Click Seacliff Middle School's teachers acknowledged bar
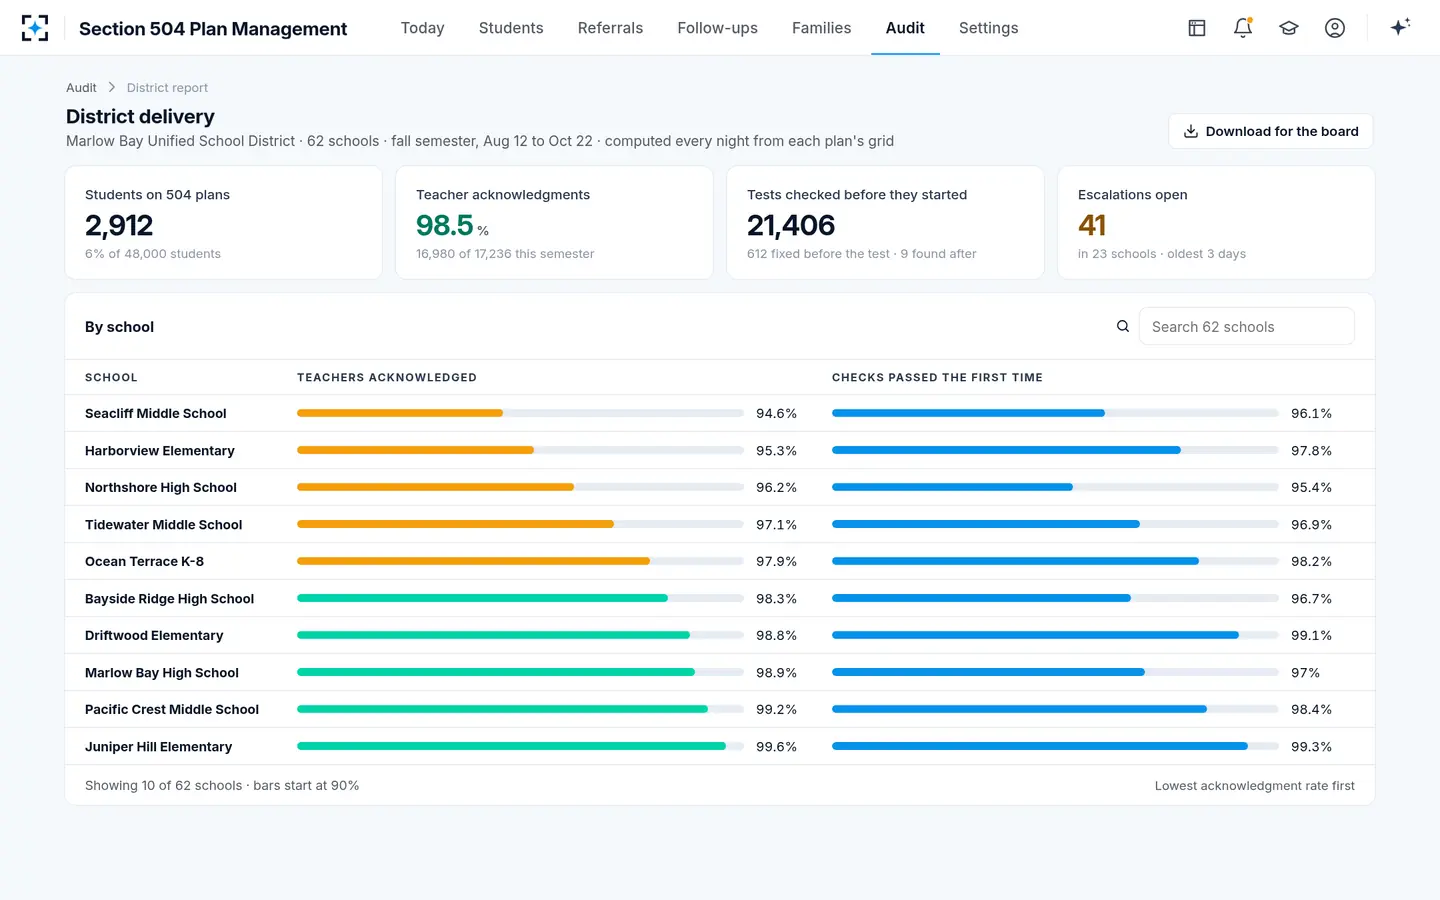Viewport: 1440px width, 900px height. click(520, 413)
